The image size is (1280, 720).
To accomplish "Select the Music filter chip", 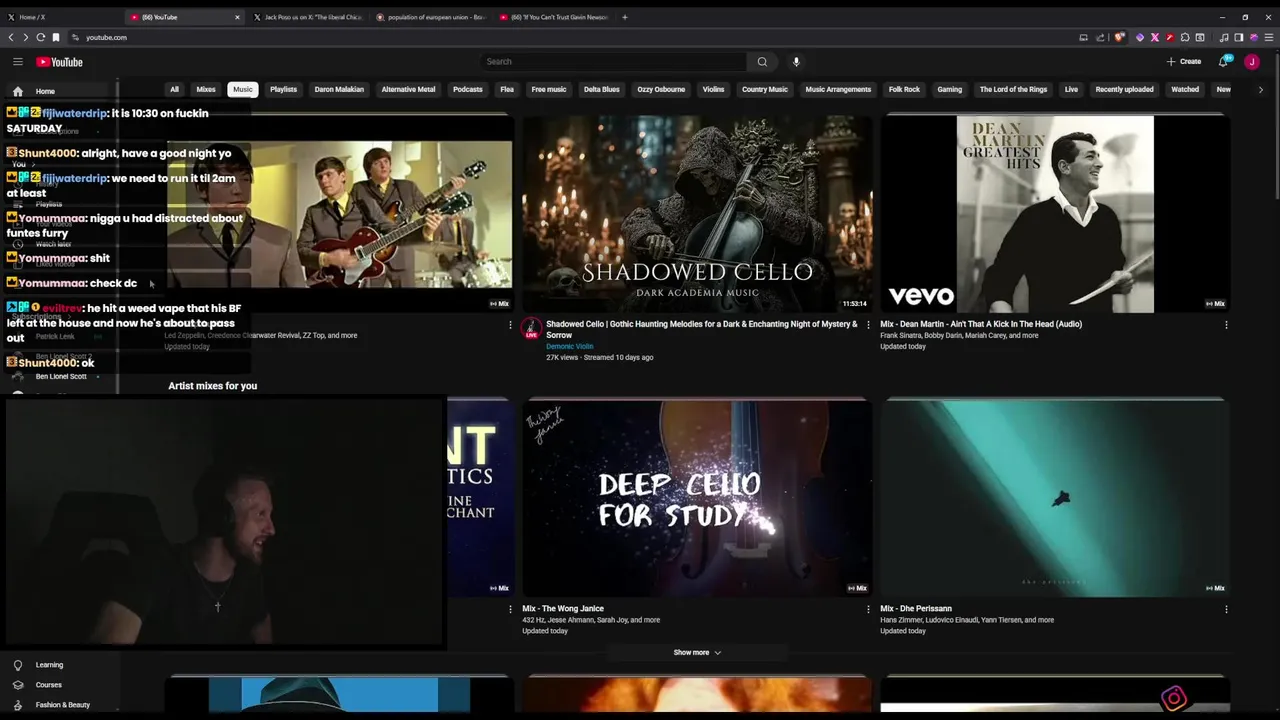I will pos(243,89).
